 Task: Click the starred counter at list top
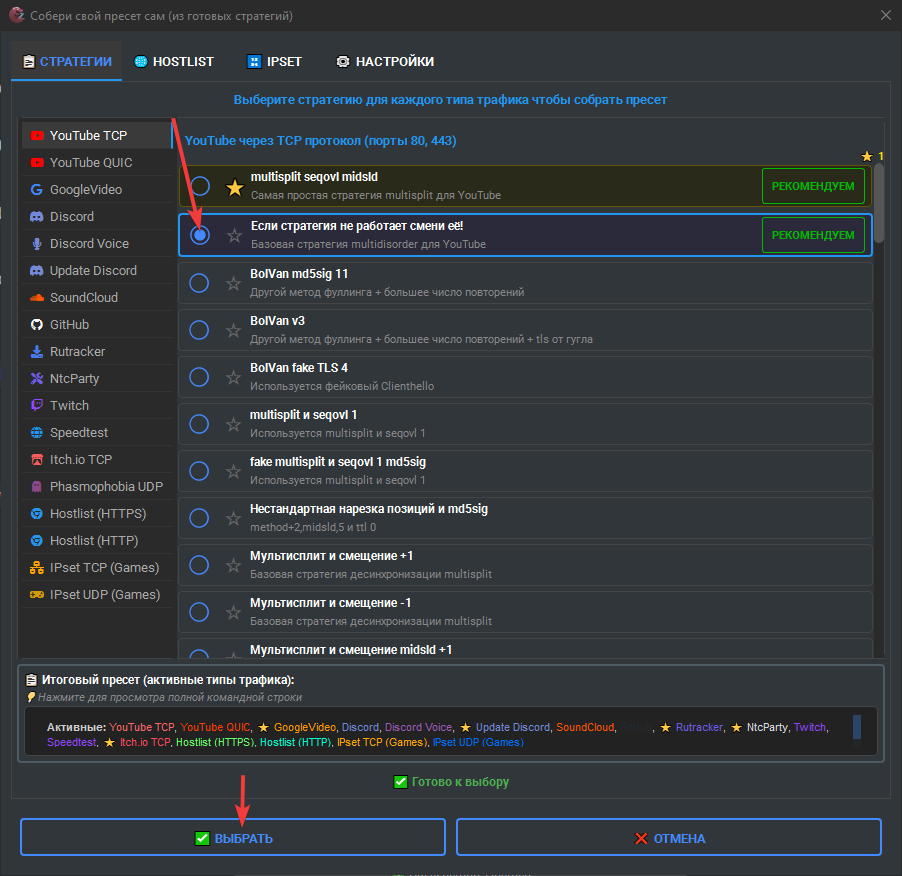(872, 156)
